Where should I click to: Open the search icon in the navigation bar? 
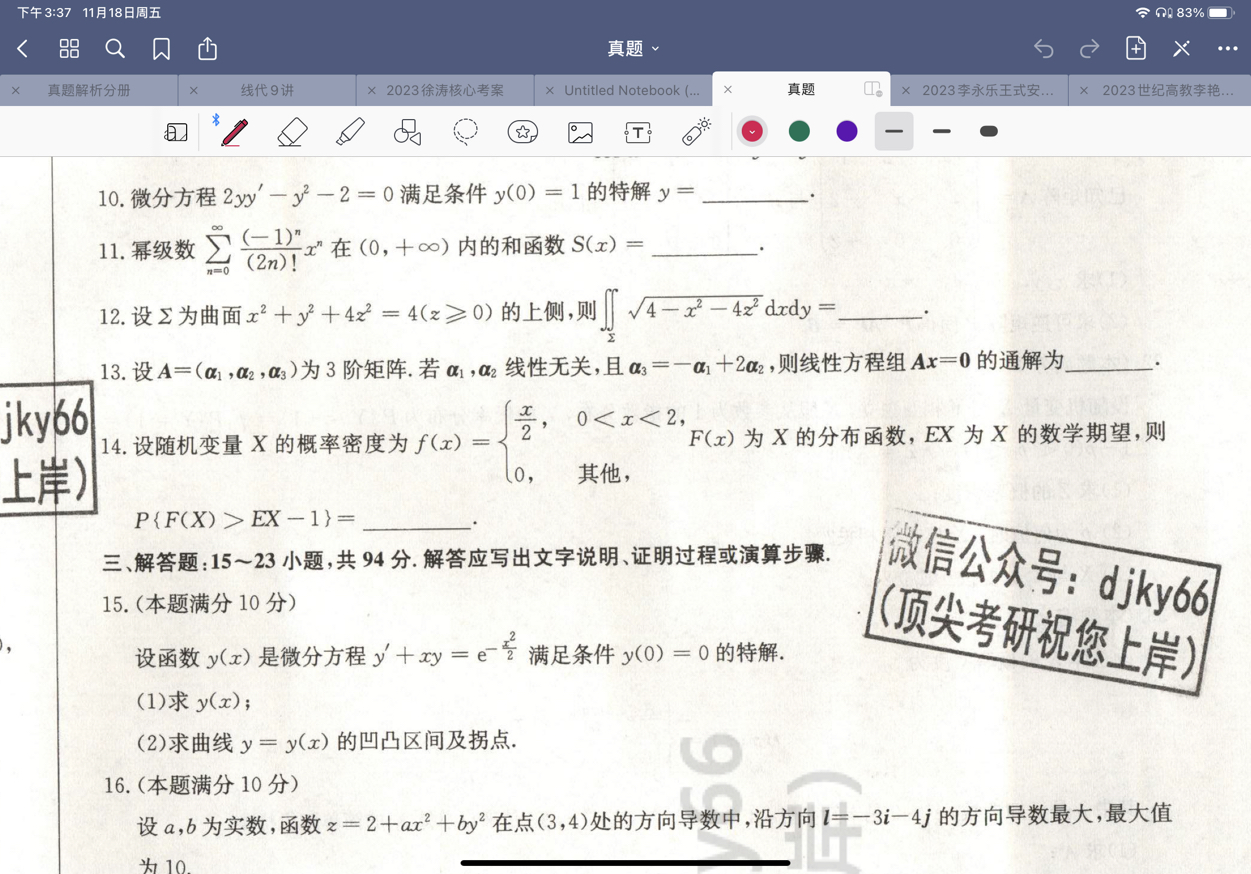115,48
